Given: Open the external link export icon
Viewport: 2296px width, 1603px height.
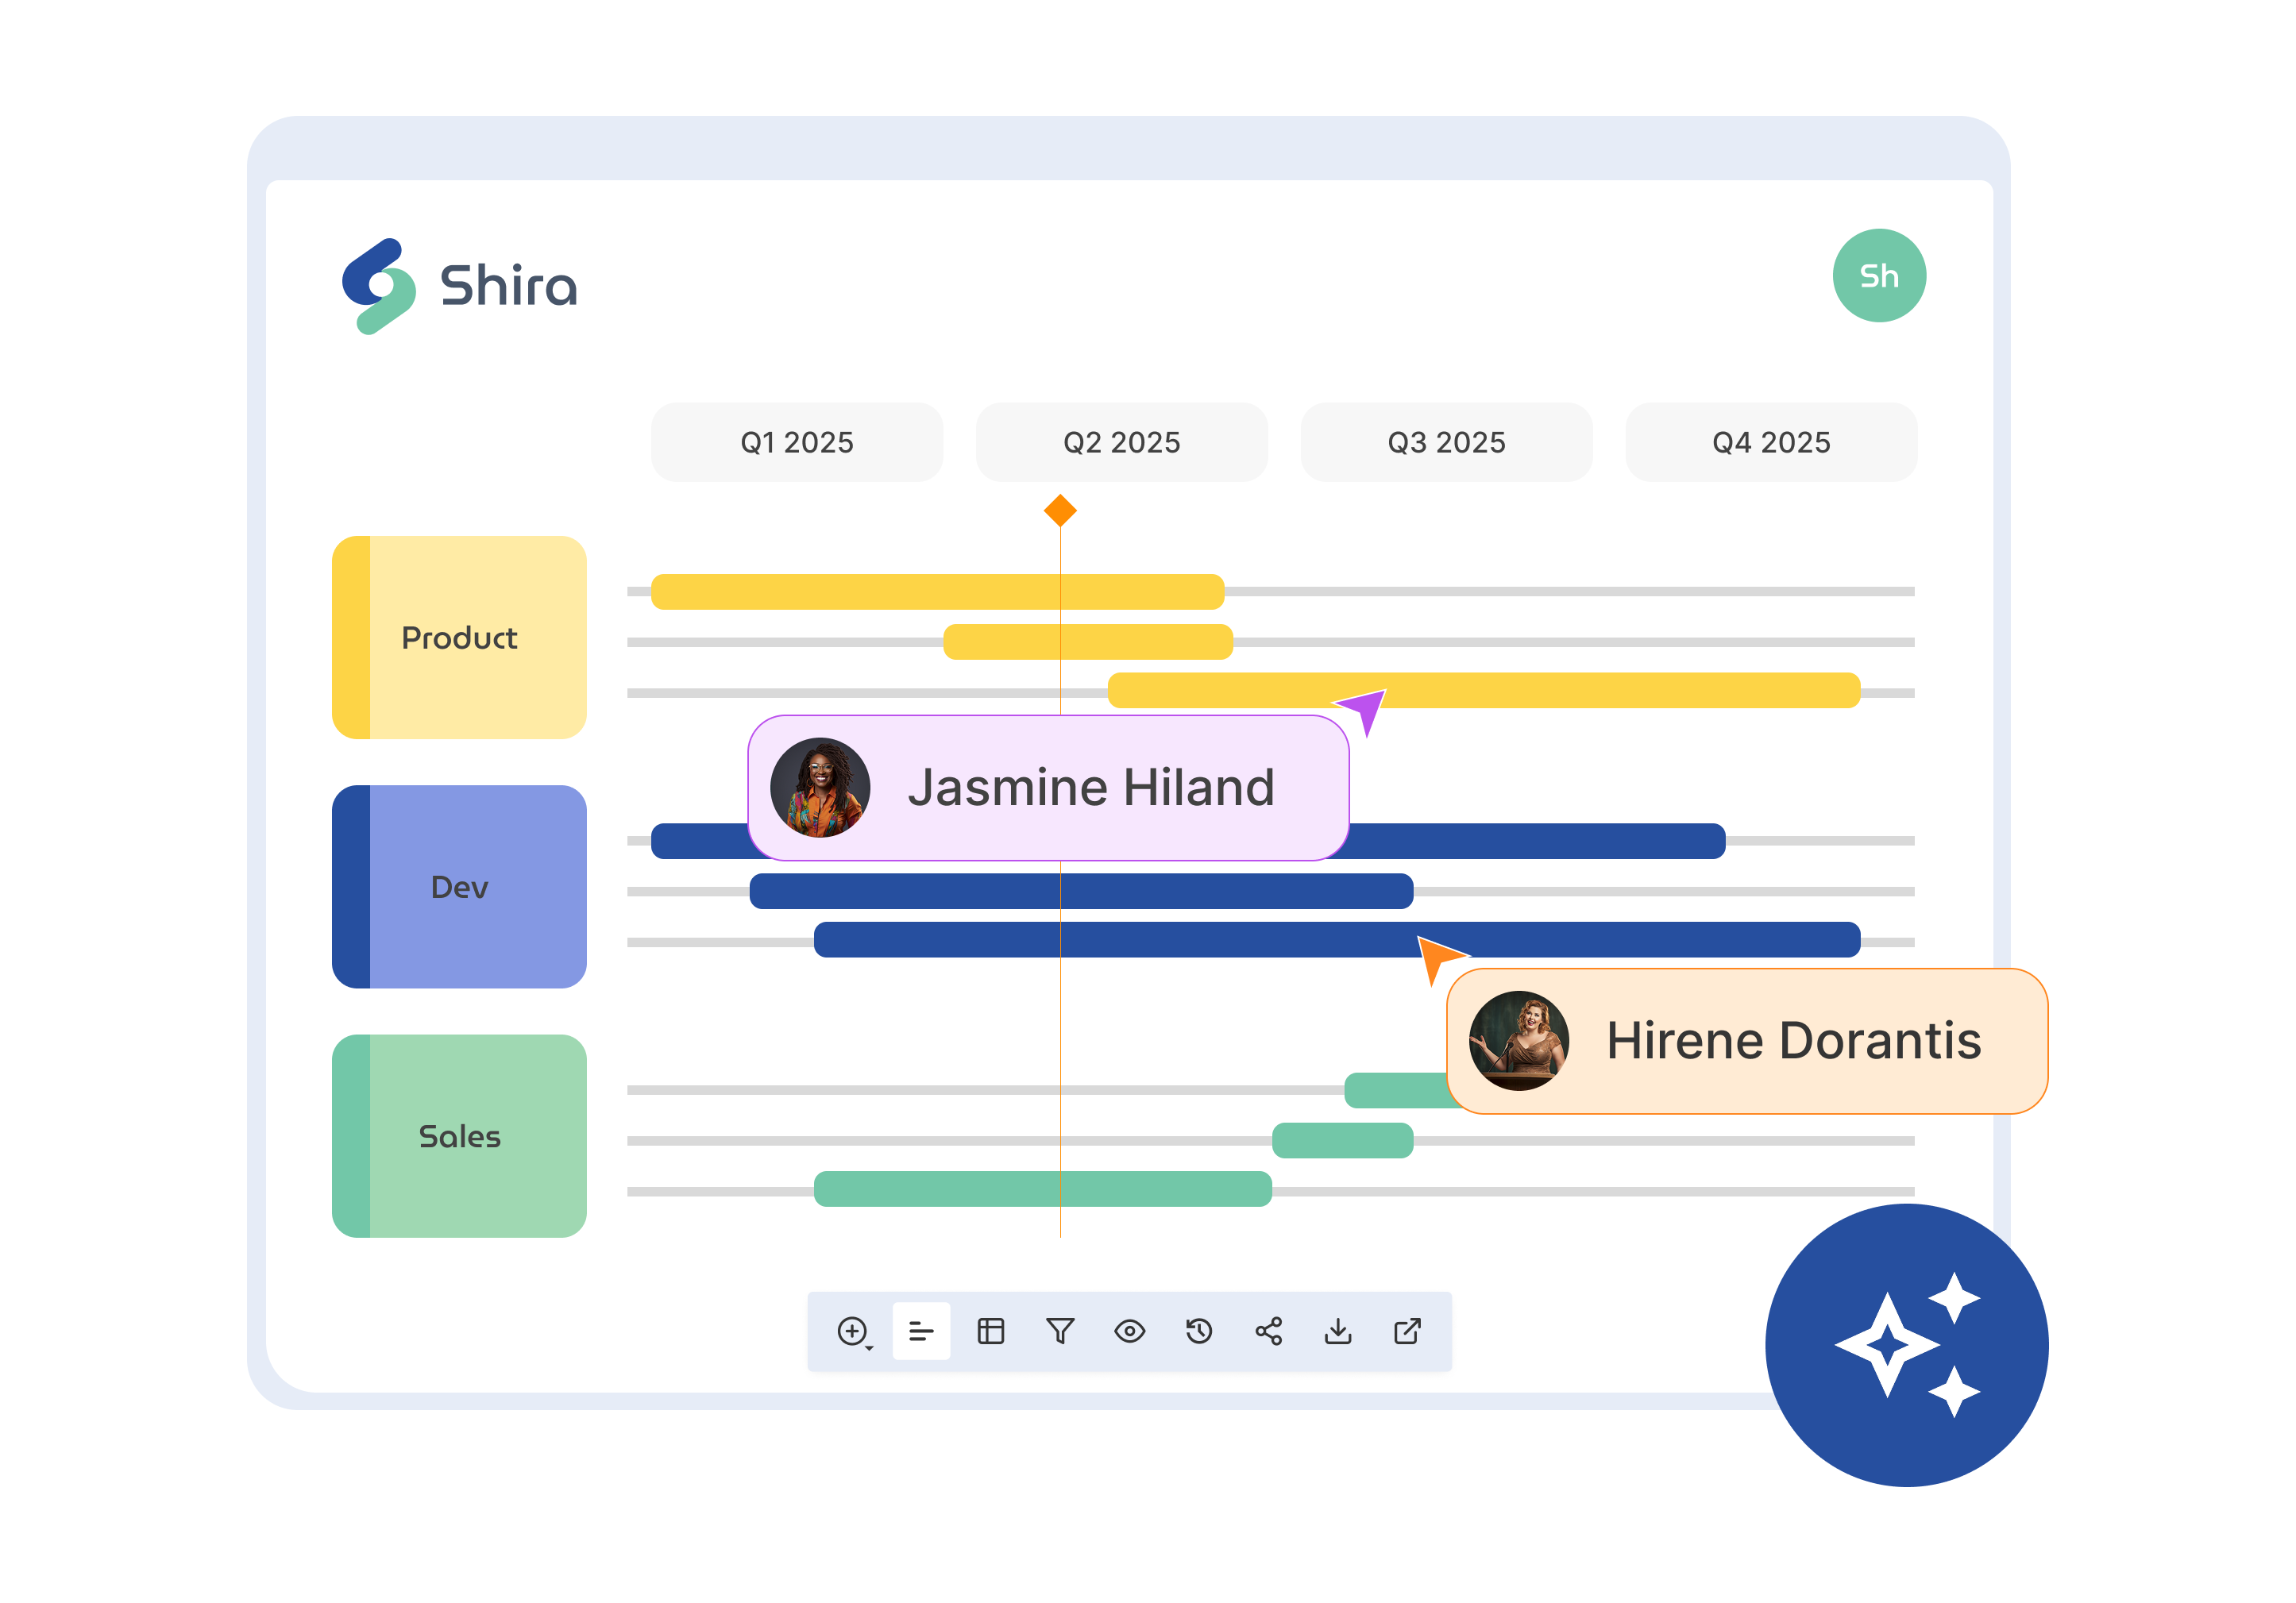Looking at the screenshot, I should (x=1407, y=1331).
